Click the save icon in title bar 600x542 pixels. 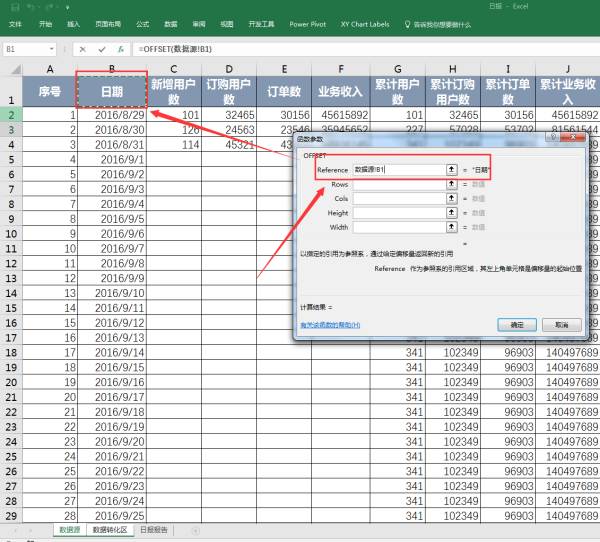15,7
